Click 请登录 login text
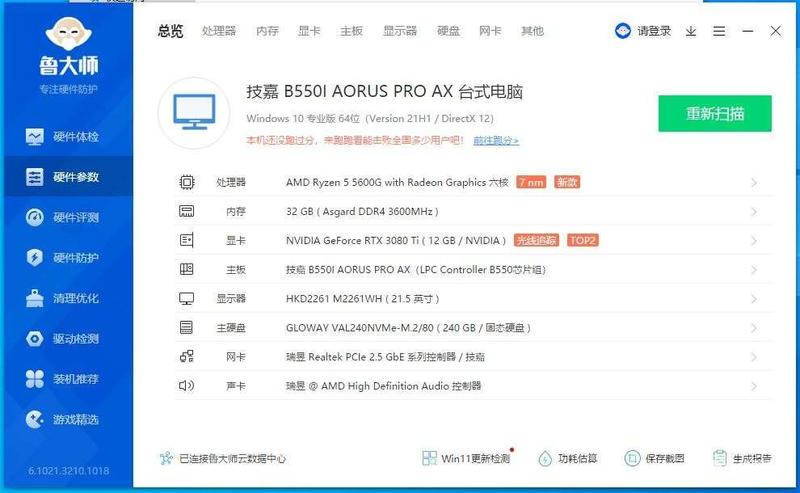Screen dimensions: 800x493 click(x=654, y=31)
